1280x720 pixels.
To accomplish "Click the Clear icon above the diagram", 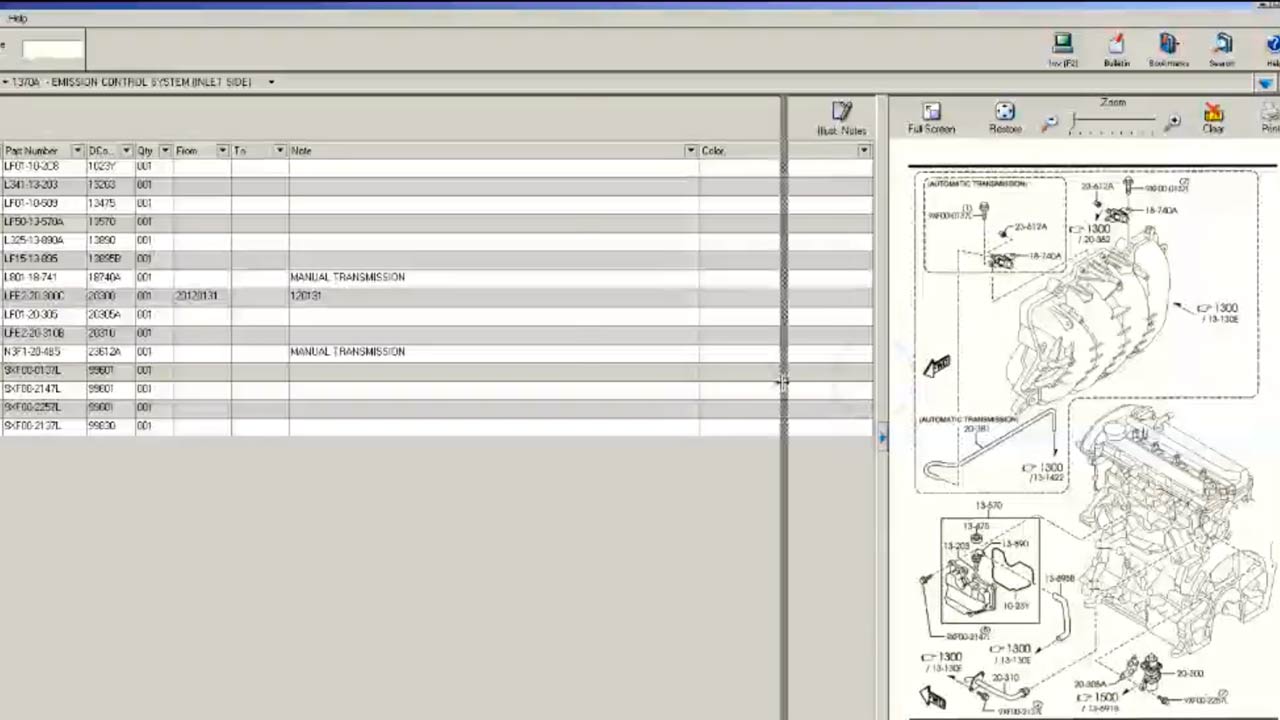I will tap(1213, 118).
